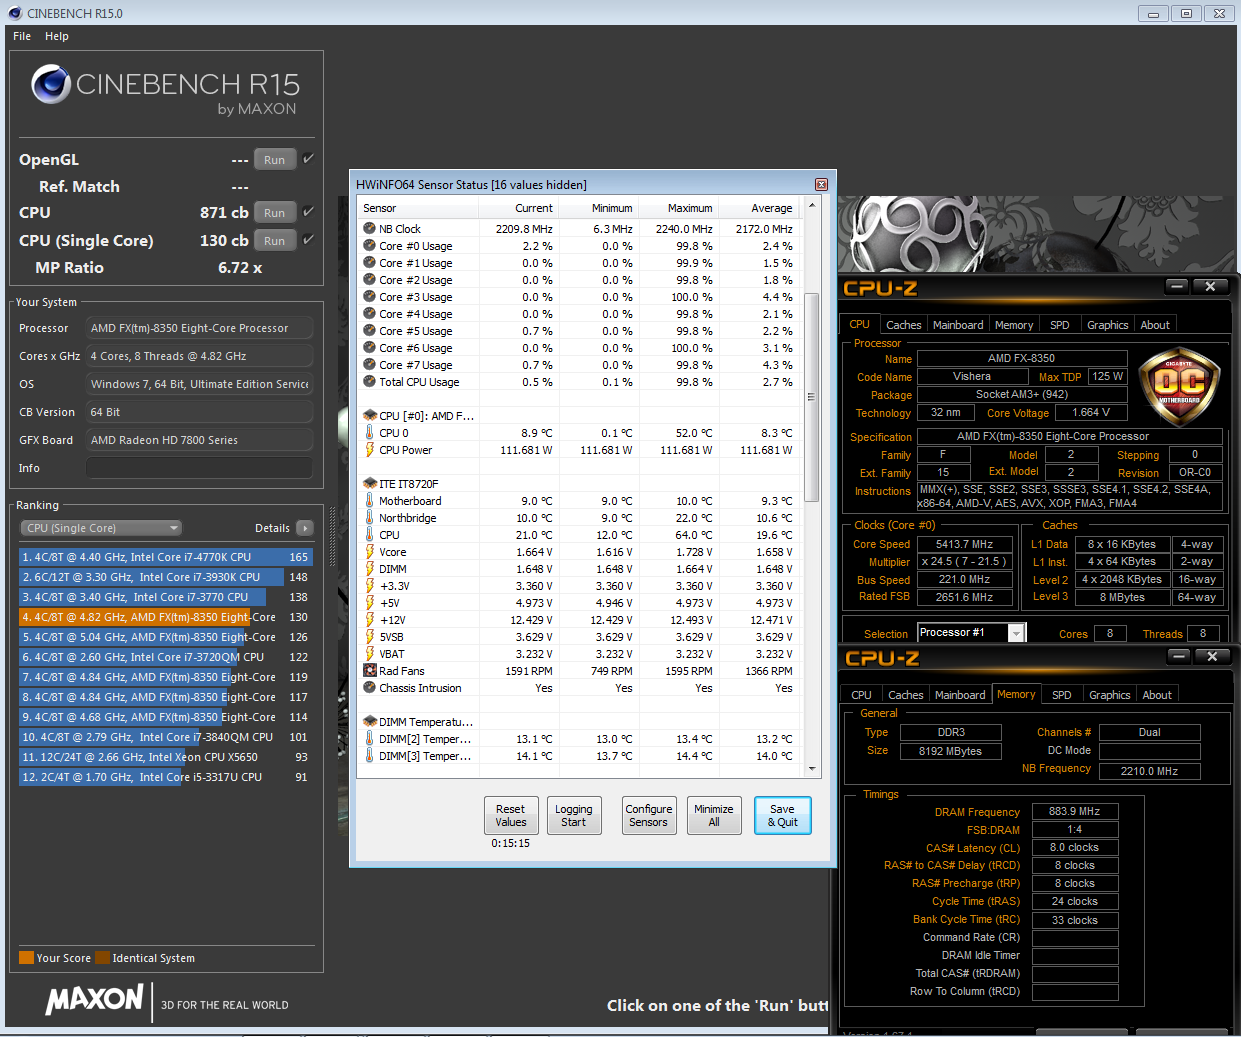Click the VBAT voltage icon
This screenshot has height=1037, width=1241.
pyautogui.click(x=369, y=654)
